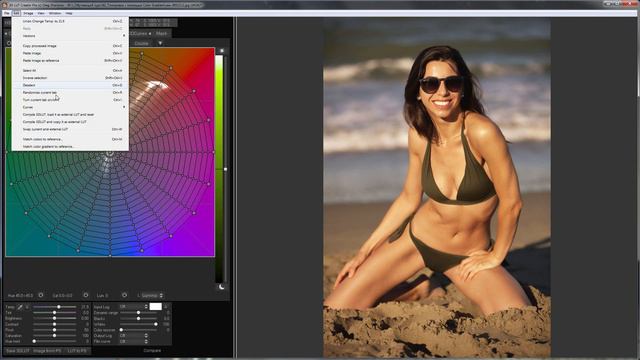
Task: Adjust the Temp slider handle
Action: point(59,307)
